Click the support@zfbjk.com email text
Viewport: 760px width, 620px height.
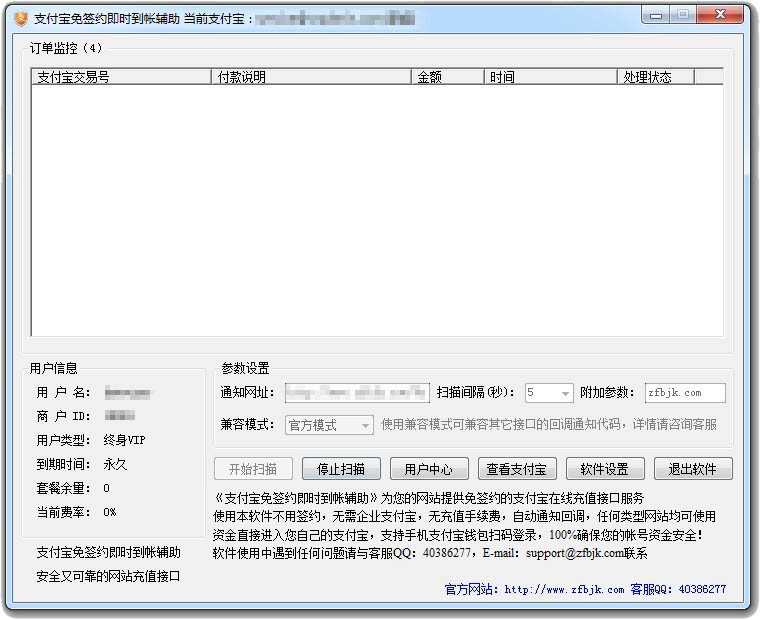575,553
